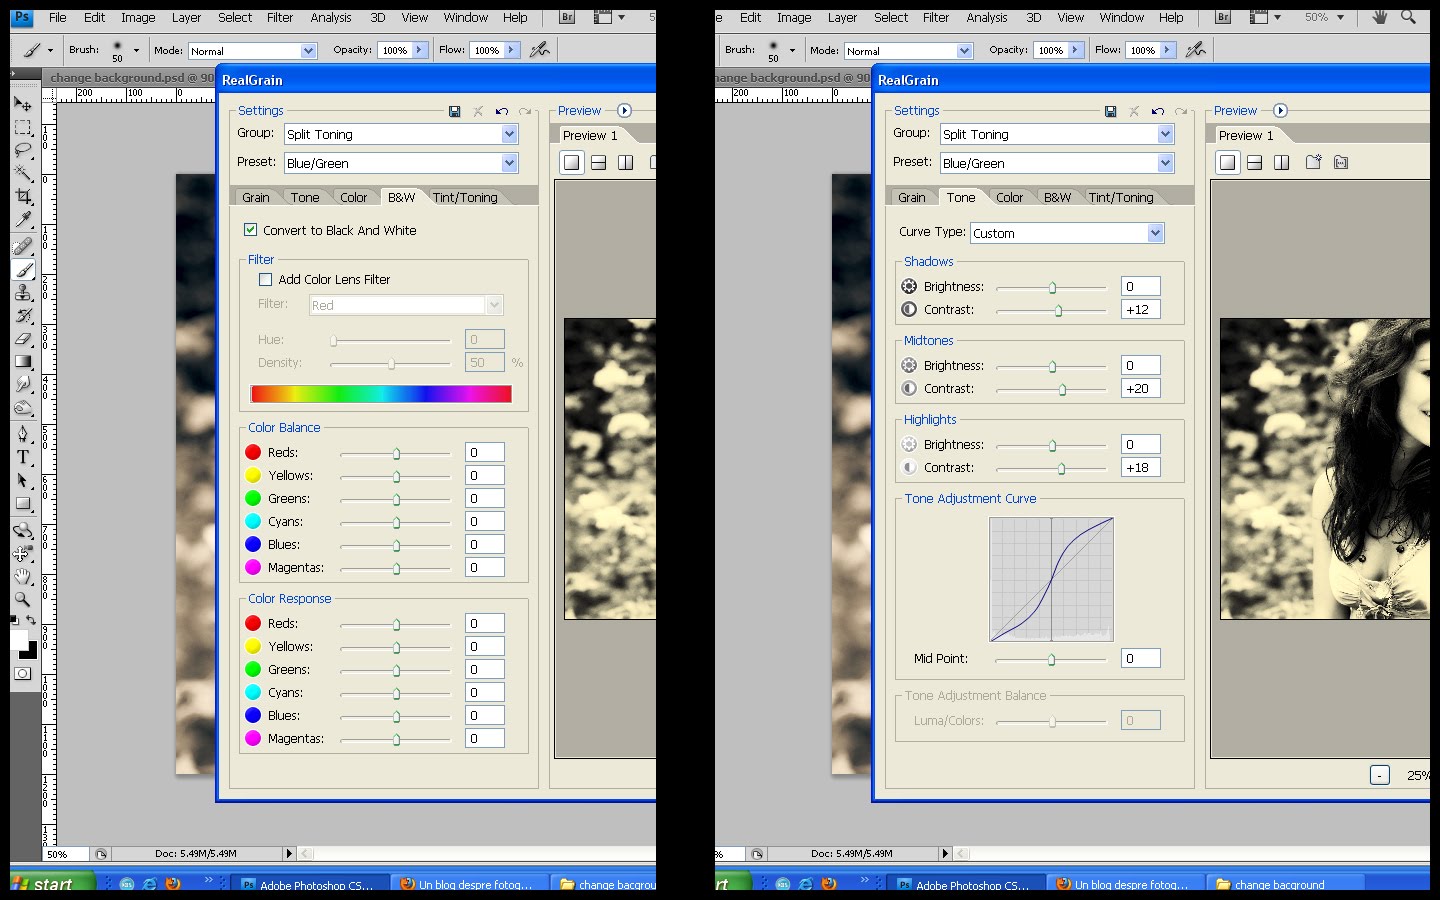Select the Eraser tool
The image size is (1440, 900).
[x=23, y=339]
